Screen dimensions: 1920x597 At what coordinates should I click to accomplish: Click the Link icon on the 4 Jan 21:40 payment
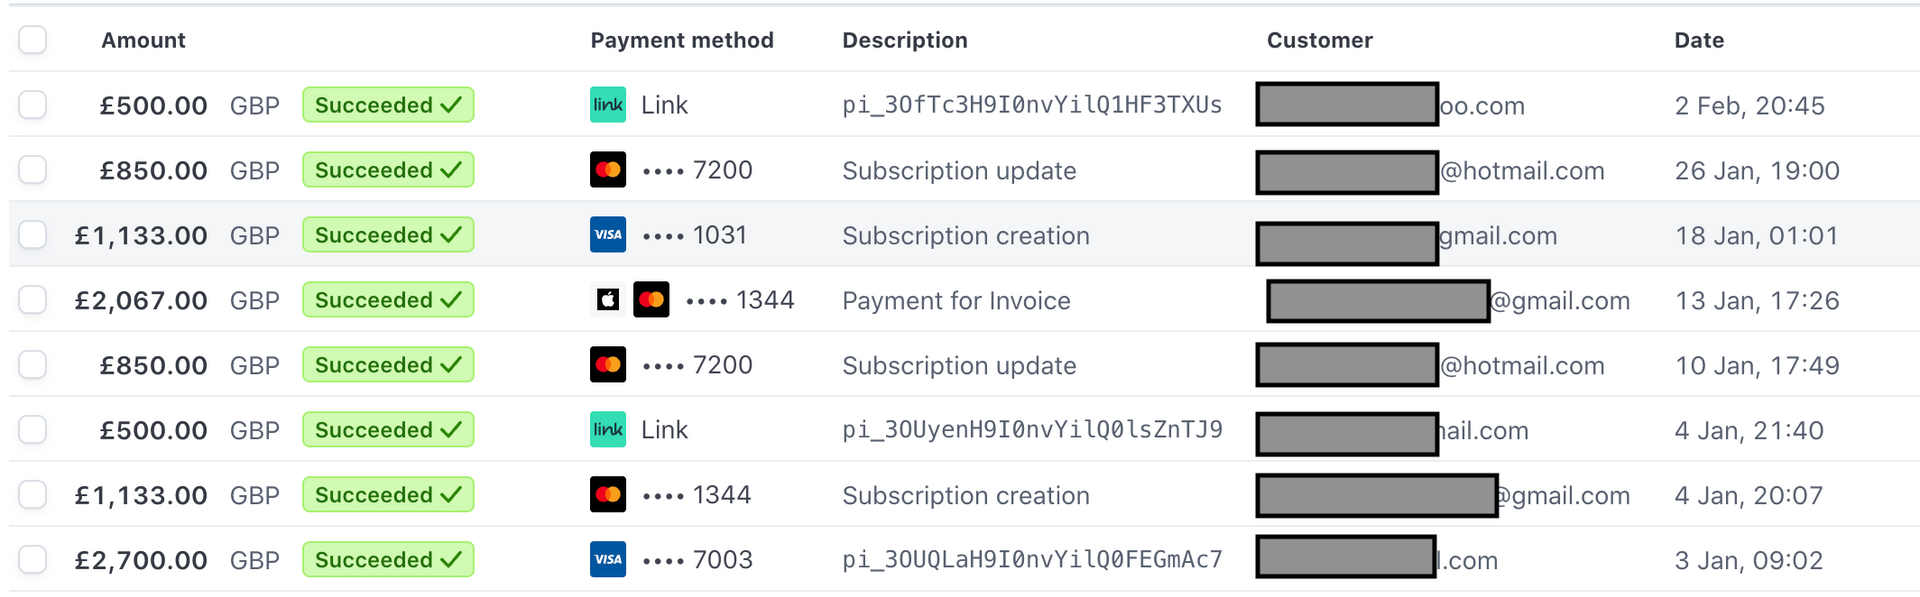click(x=608, y=430)
